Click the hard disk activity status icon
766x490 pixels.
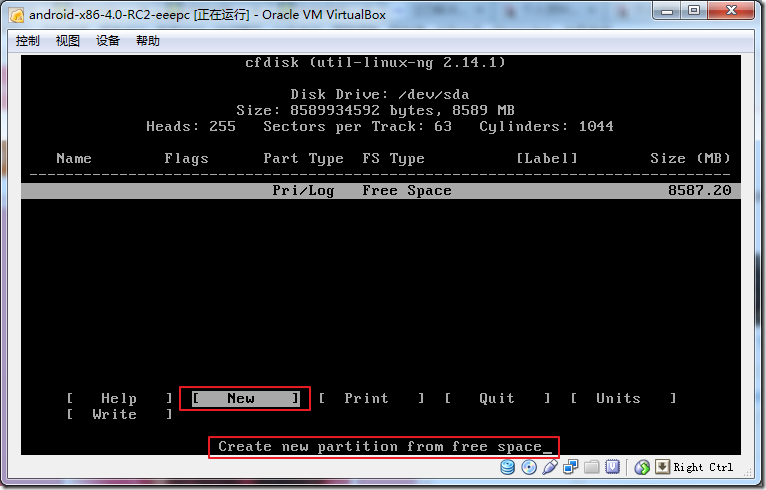tap(508, 467)
